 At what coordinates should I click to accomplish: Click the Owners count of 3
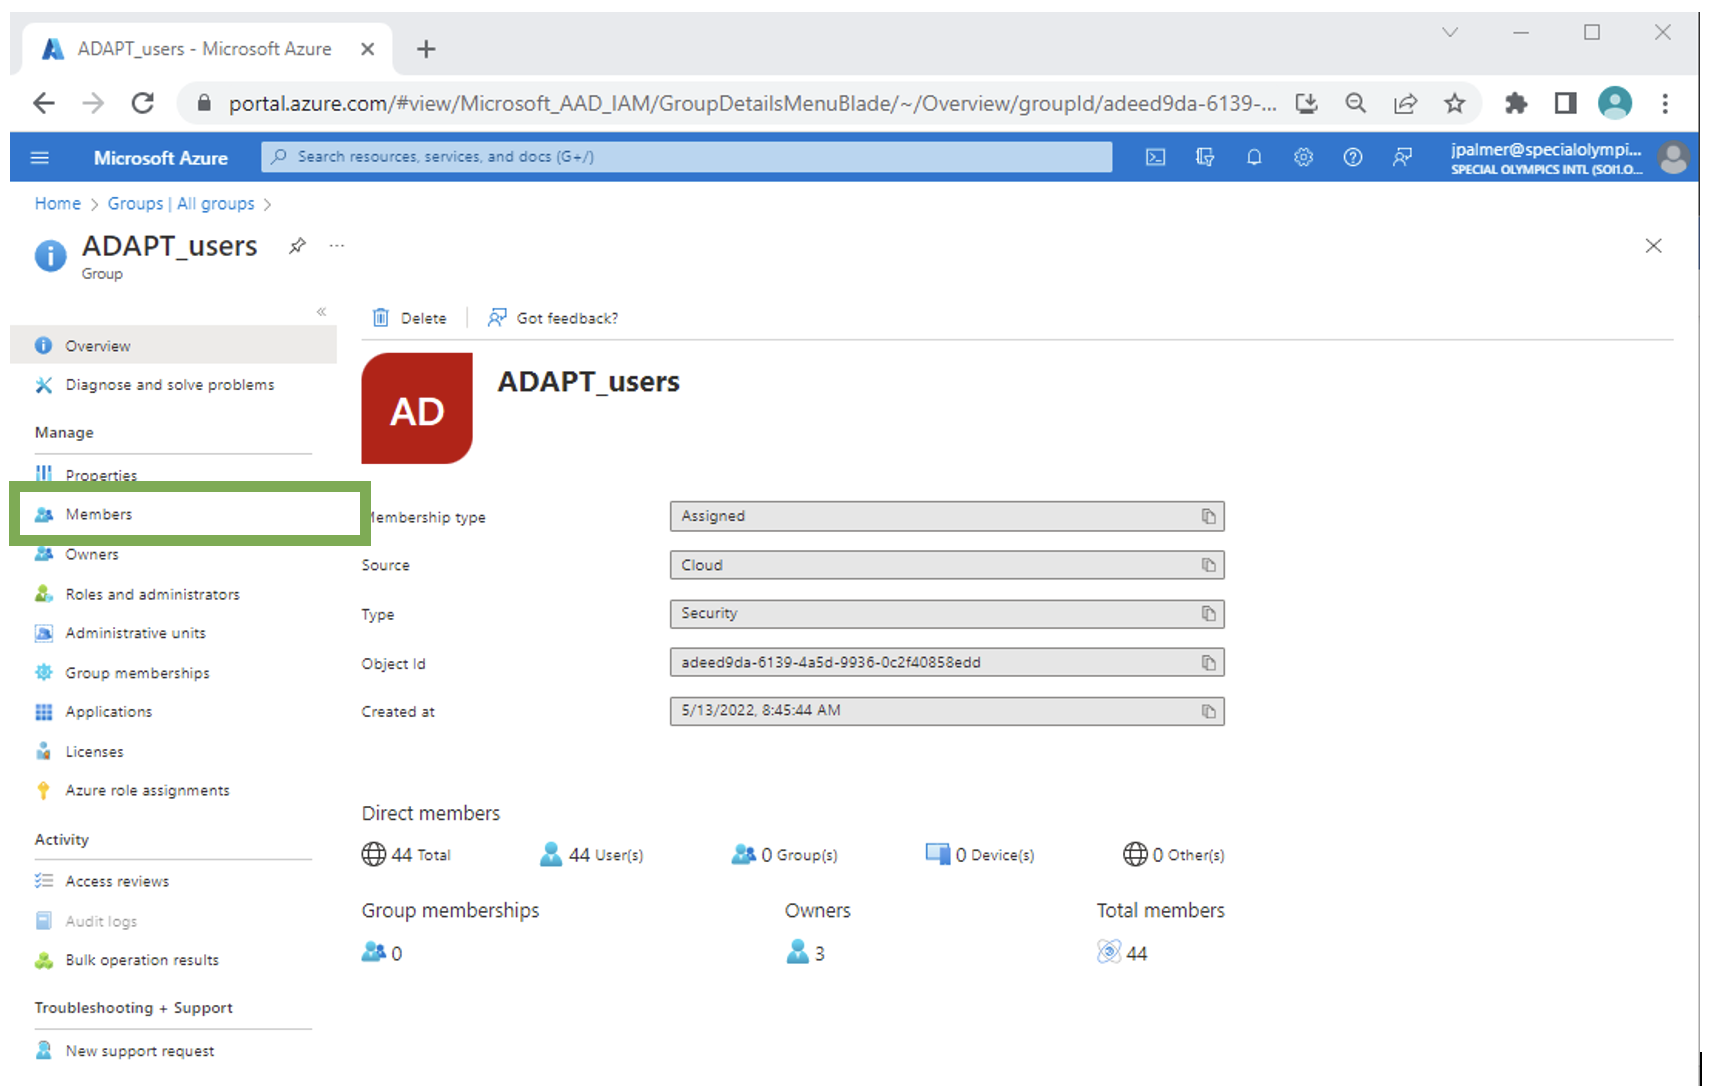[805, 953]
